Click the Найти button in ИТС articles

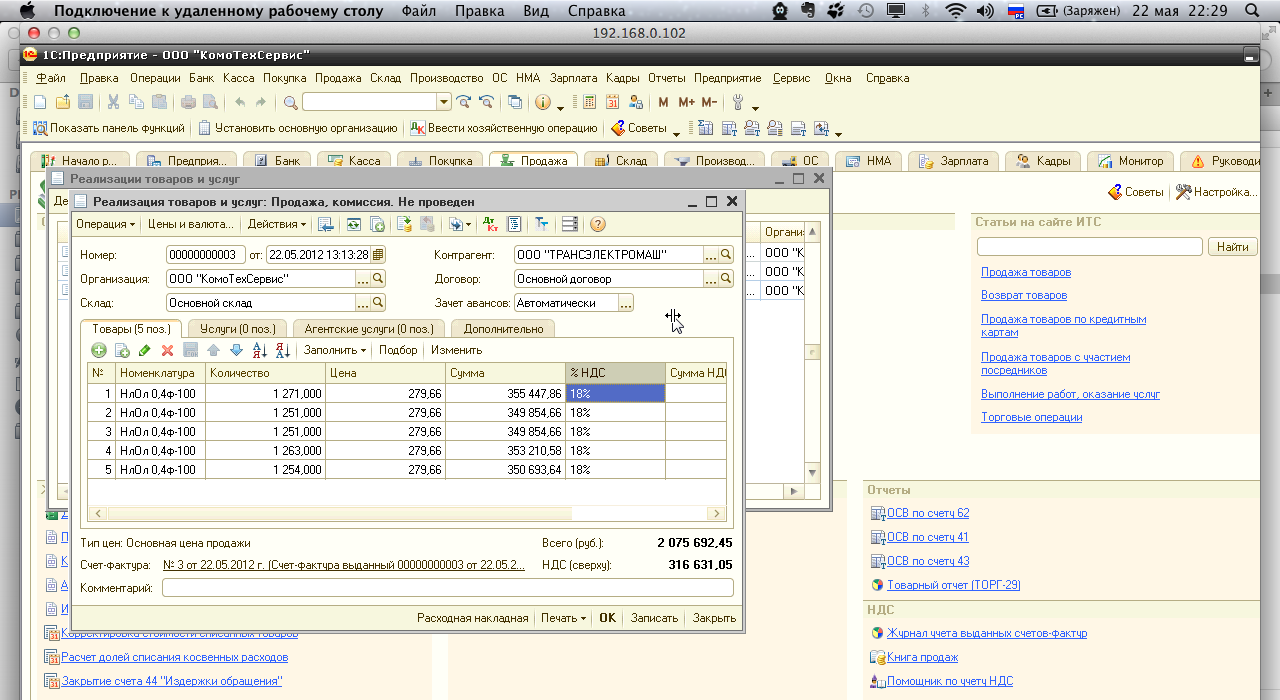1233,246
